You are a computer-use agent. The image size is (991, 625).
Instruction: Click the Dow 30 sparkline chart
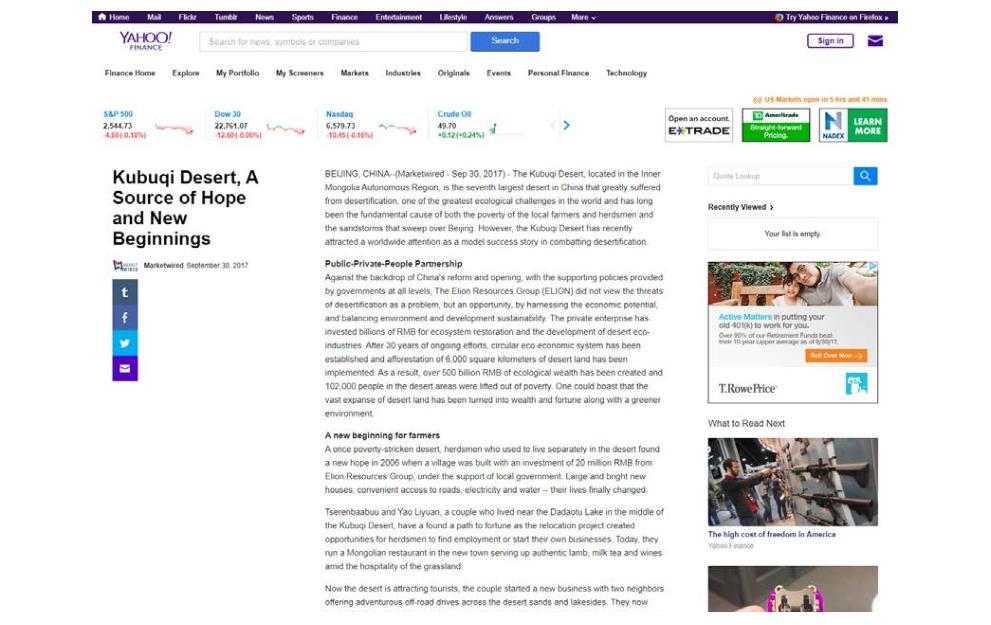point(286,129)
